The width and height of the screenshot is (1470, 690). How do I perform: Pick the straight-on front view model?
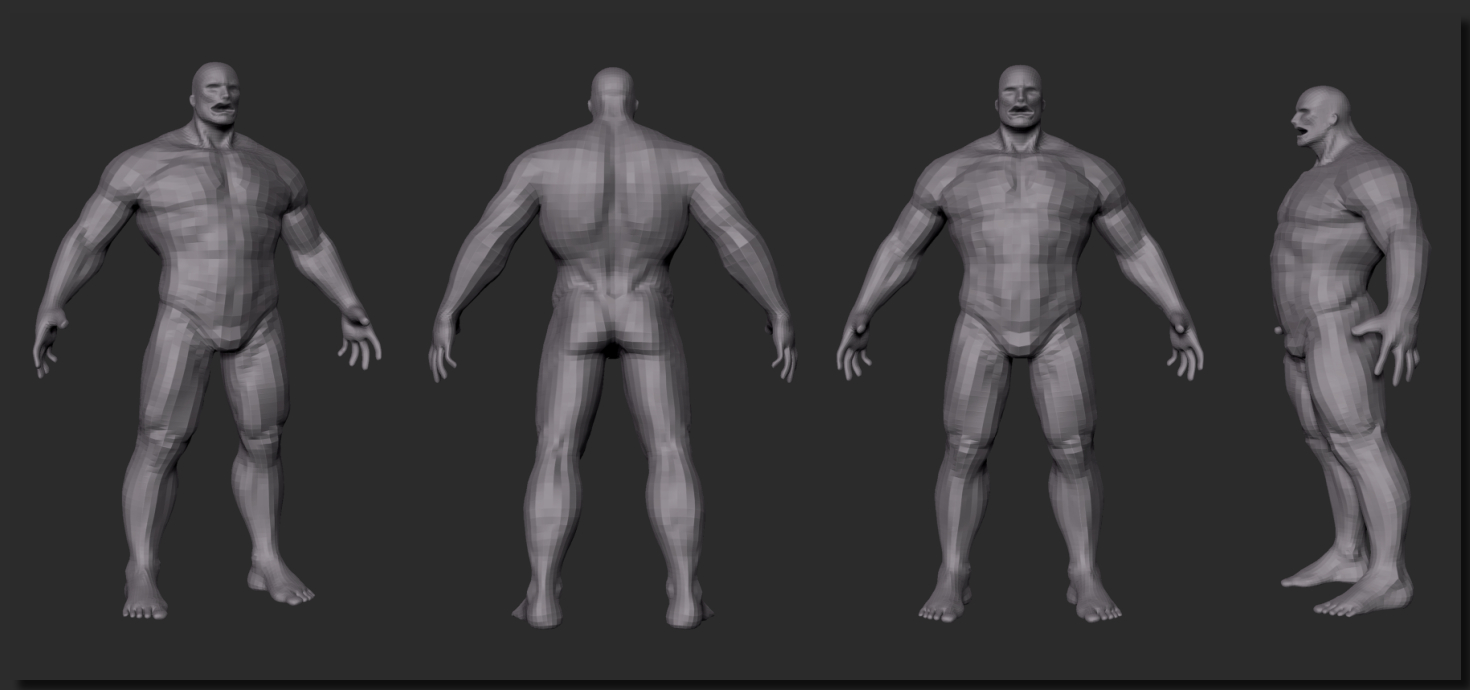point(1020,343)
